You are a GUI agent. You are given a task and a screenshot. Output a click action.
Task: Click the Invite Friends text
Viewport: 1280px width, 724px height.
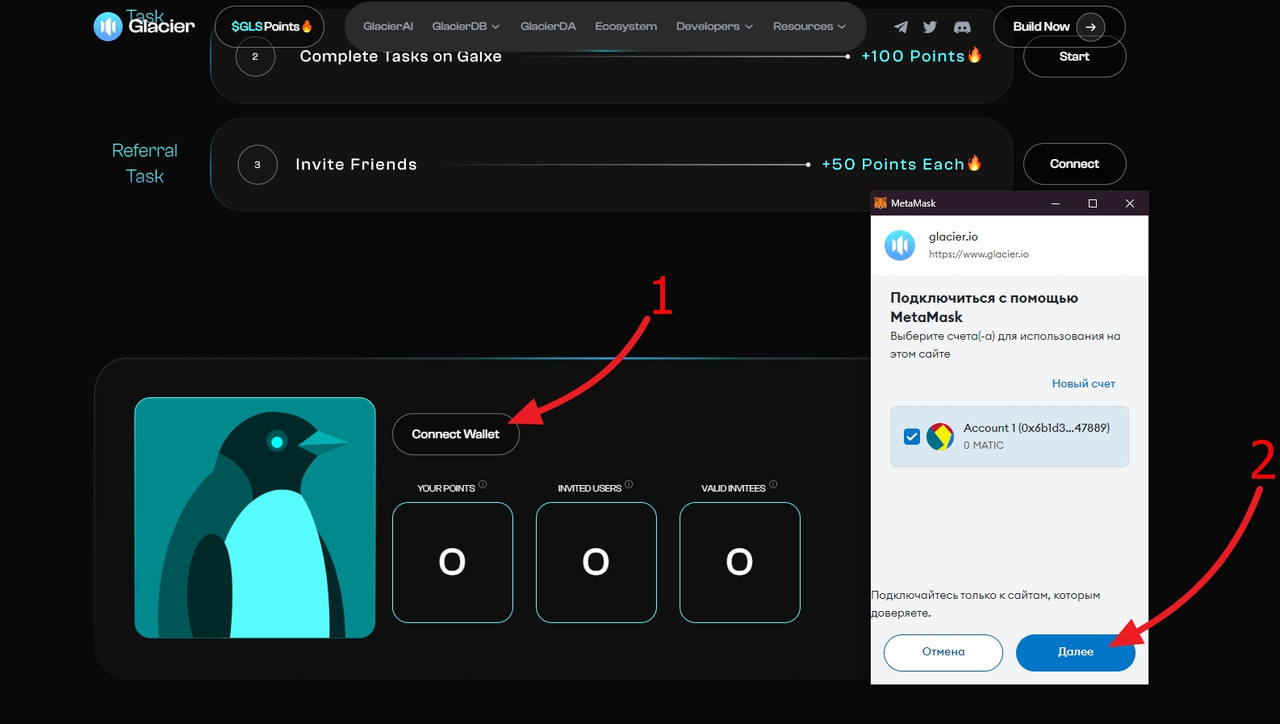pos(356,164)
